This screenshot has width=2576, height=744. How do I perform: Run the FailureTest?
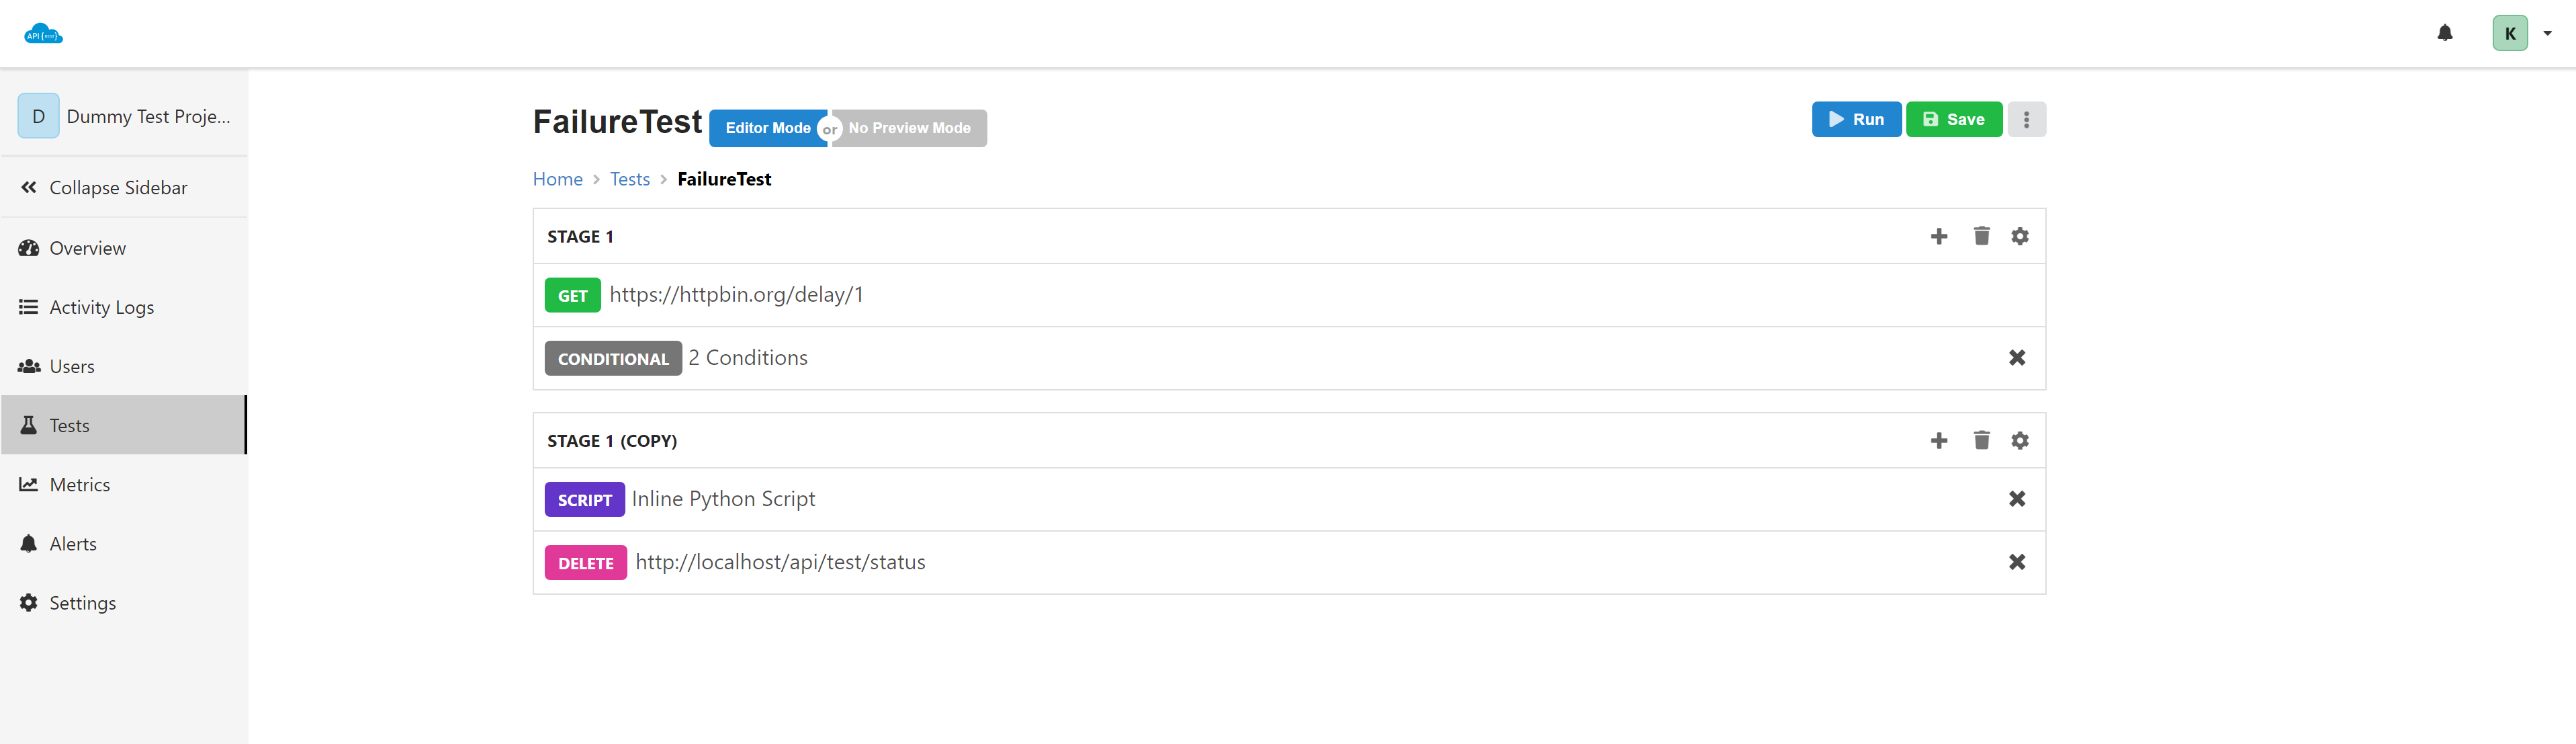[1855, 120]
